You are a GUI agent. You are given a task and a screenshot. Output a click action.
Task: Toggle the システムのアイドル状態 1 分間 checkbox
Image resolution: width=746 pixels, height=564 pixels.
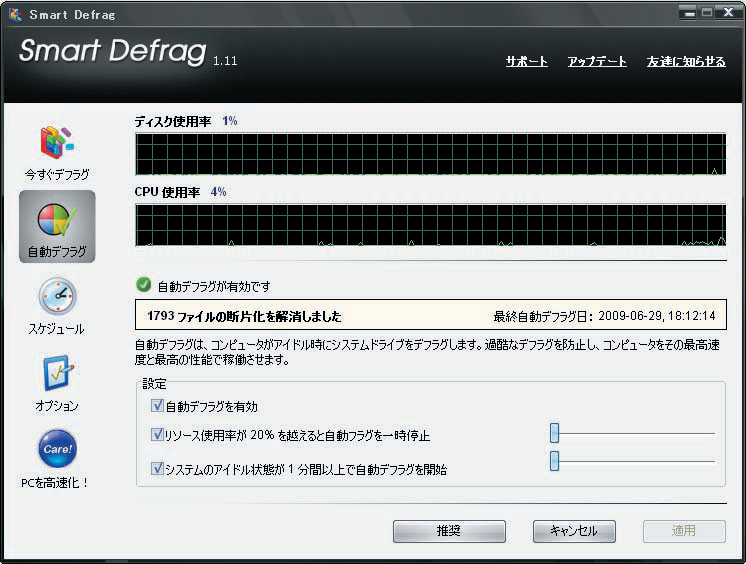[157, 468]
